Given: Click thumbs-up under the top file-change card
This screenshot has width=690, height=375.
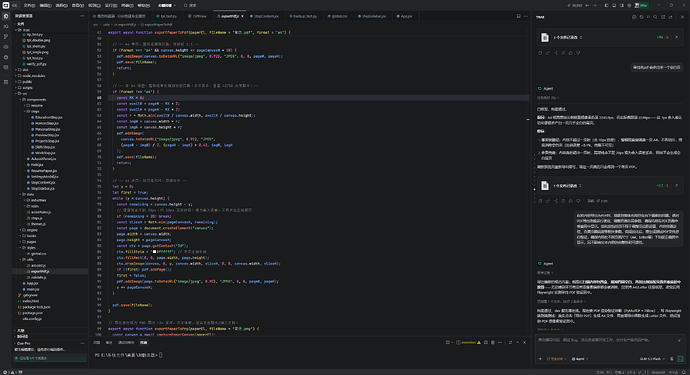Looking at the screenshot, I should 571,53.
